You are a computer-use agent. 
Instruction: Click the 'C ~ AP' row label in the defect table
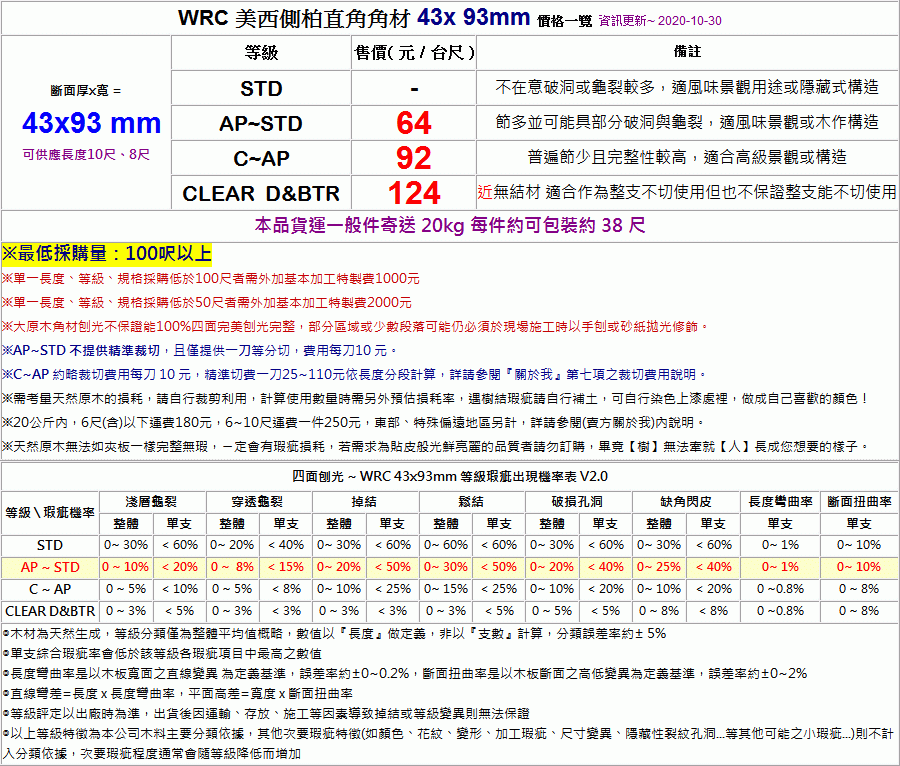[50, 589]
